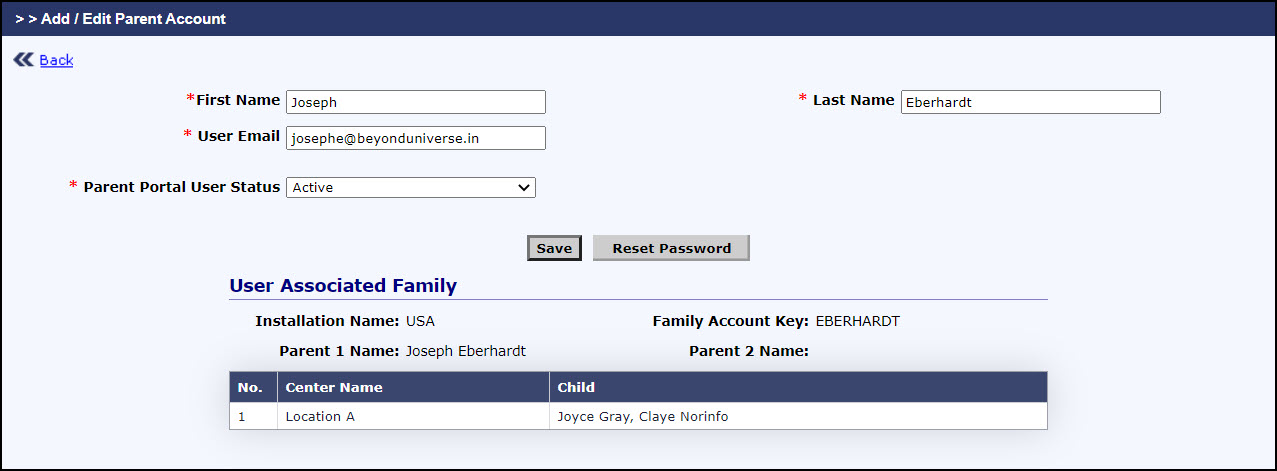This screenshot has width=1277, height=471.
Task: Select the Location A table cell
Action: (x=320, y=416)
